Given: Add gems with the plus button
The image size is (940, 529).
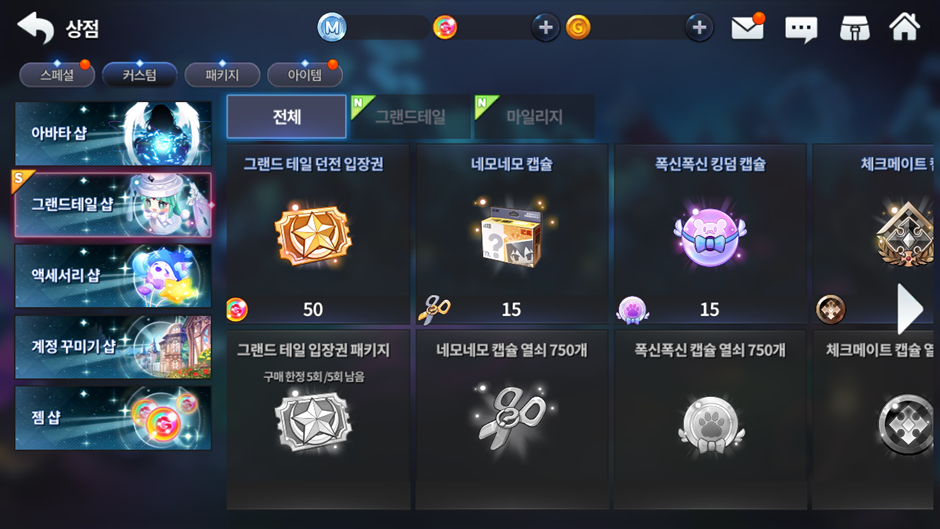Looking at the screenshot, I should point(545,28).
